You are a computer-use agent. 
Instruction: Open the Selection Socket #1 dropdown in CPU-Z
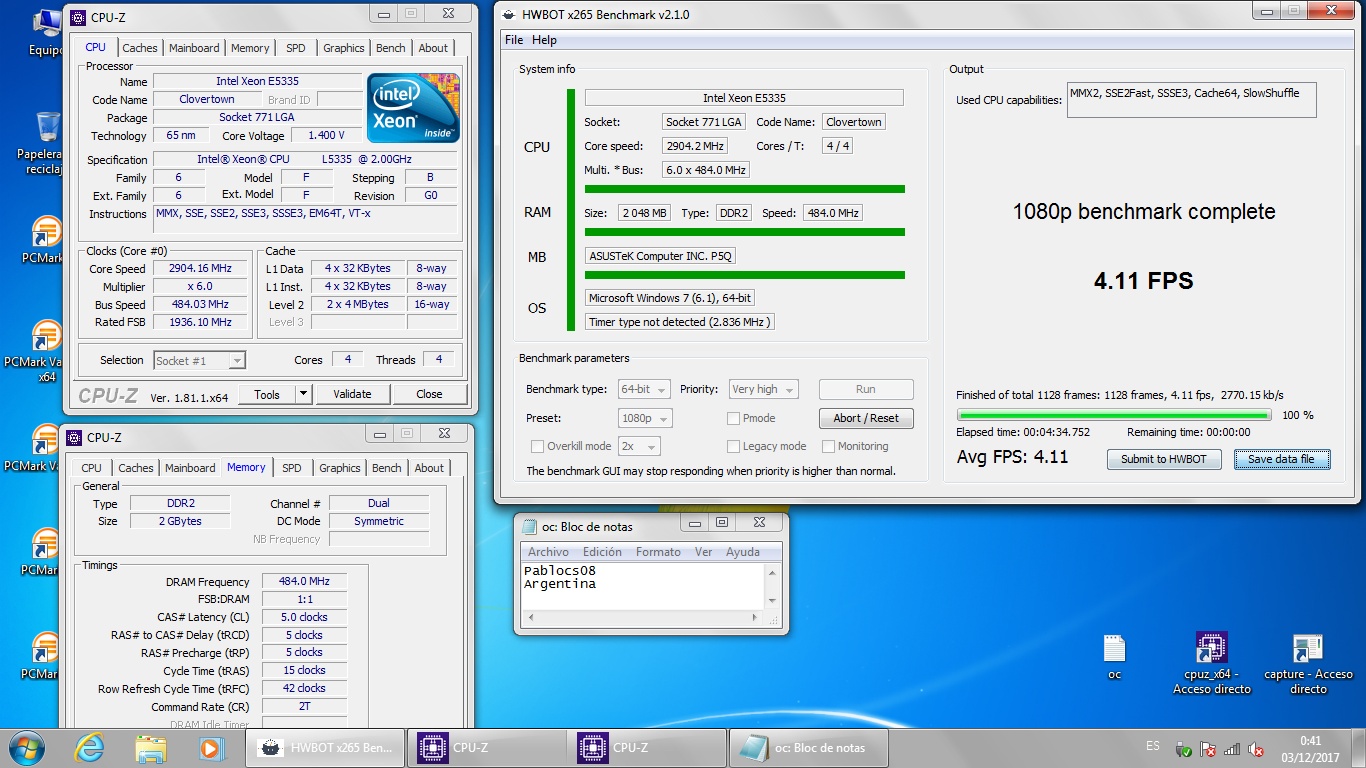(199, 360)
